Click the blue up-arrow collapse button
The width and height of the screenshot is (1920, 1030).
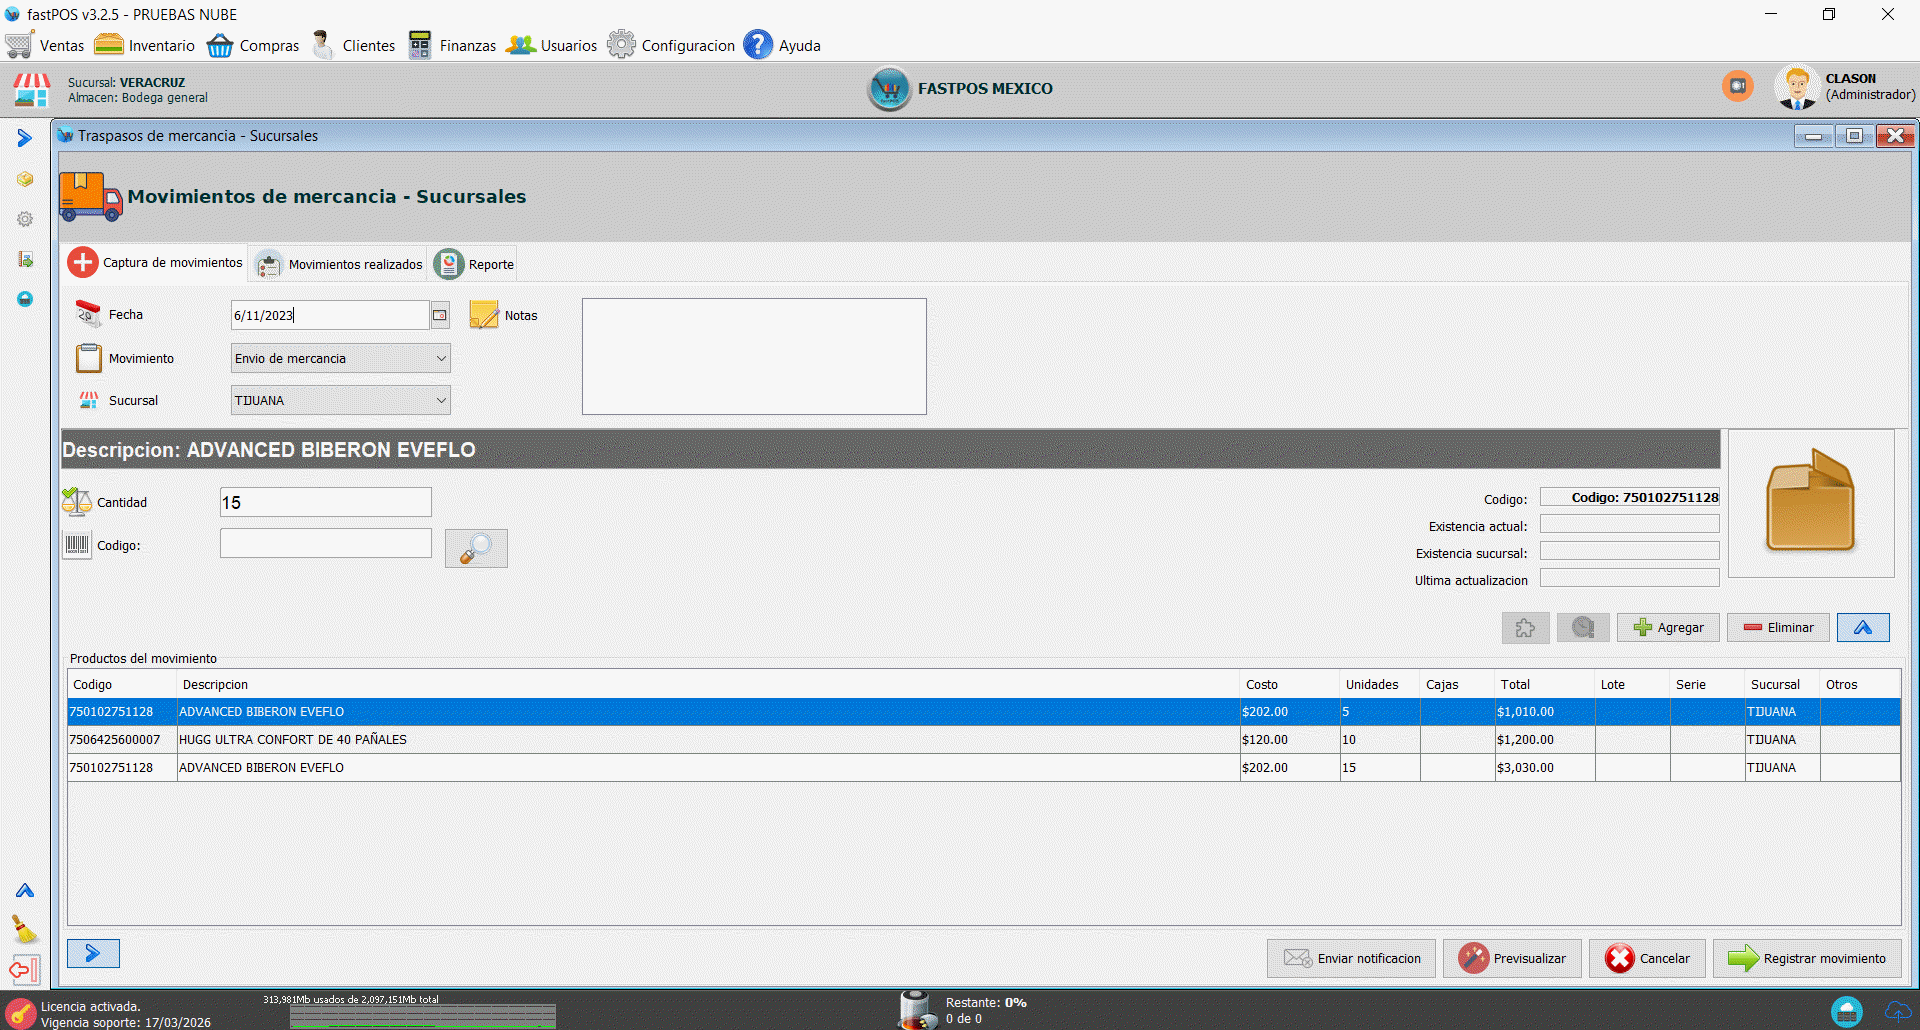(1862, 628)
